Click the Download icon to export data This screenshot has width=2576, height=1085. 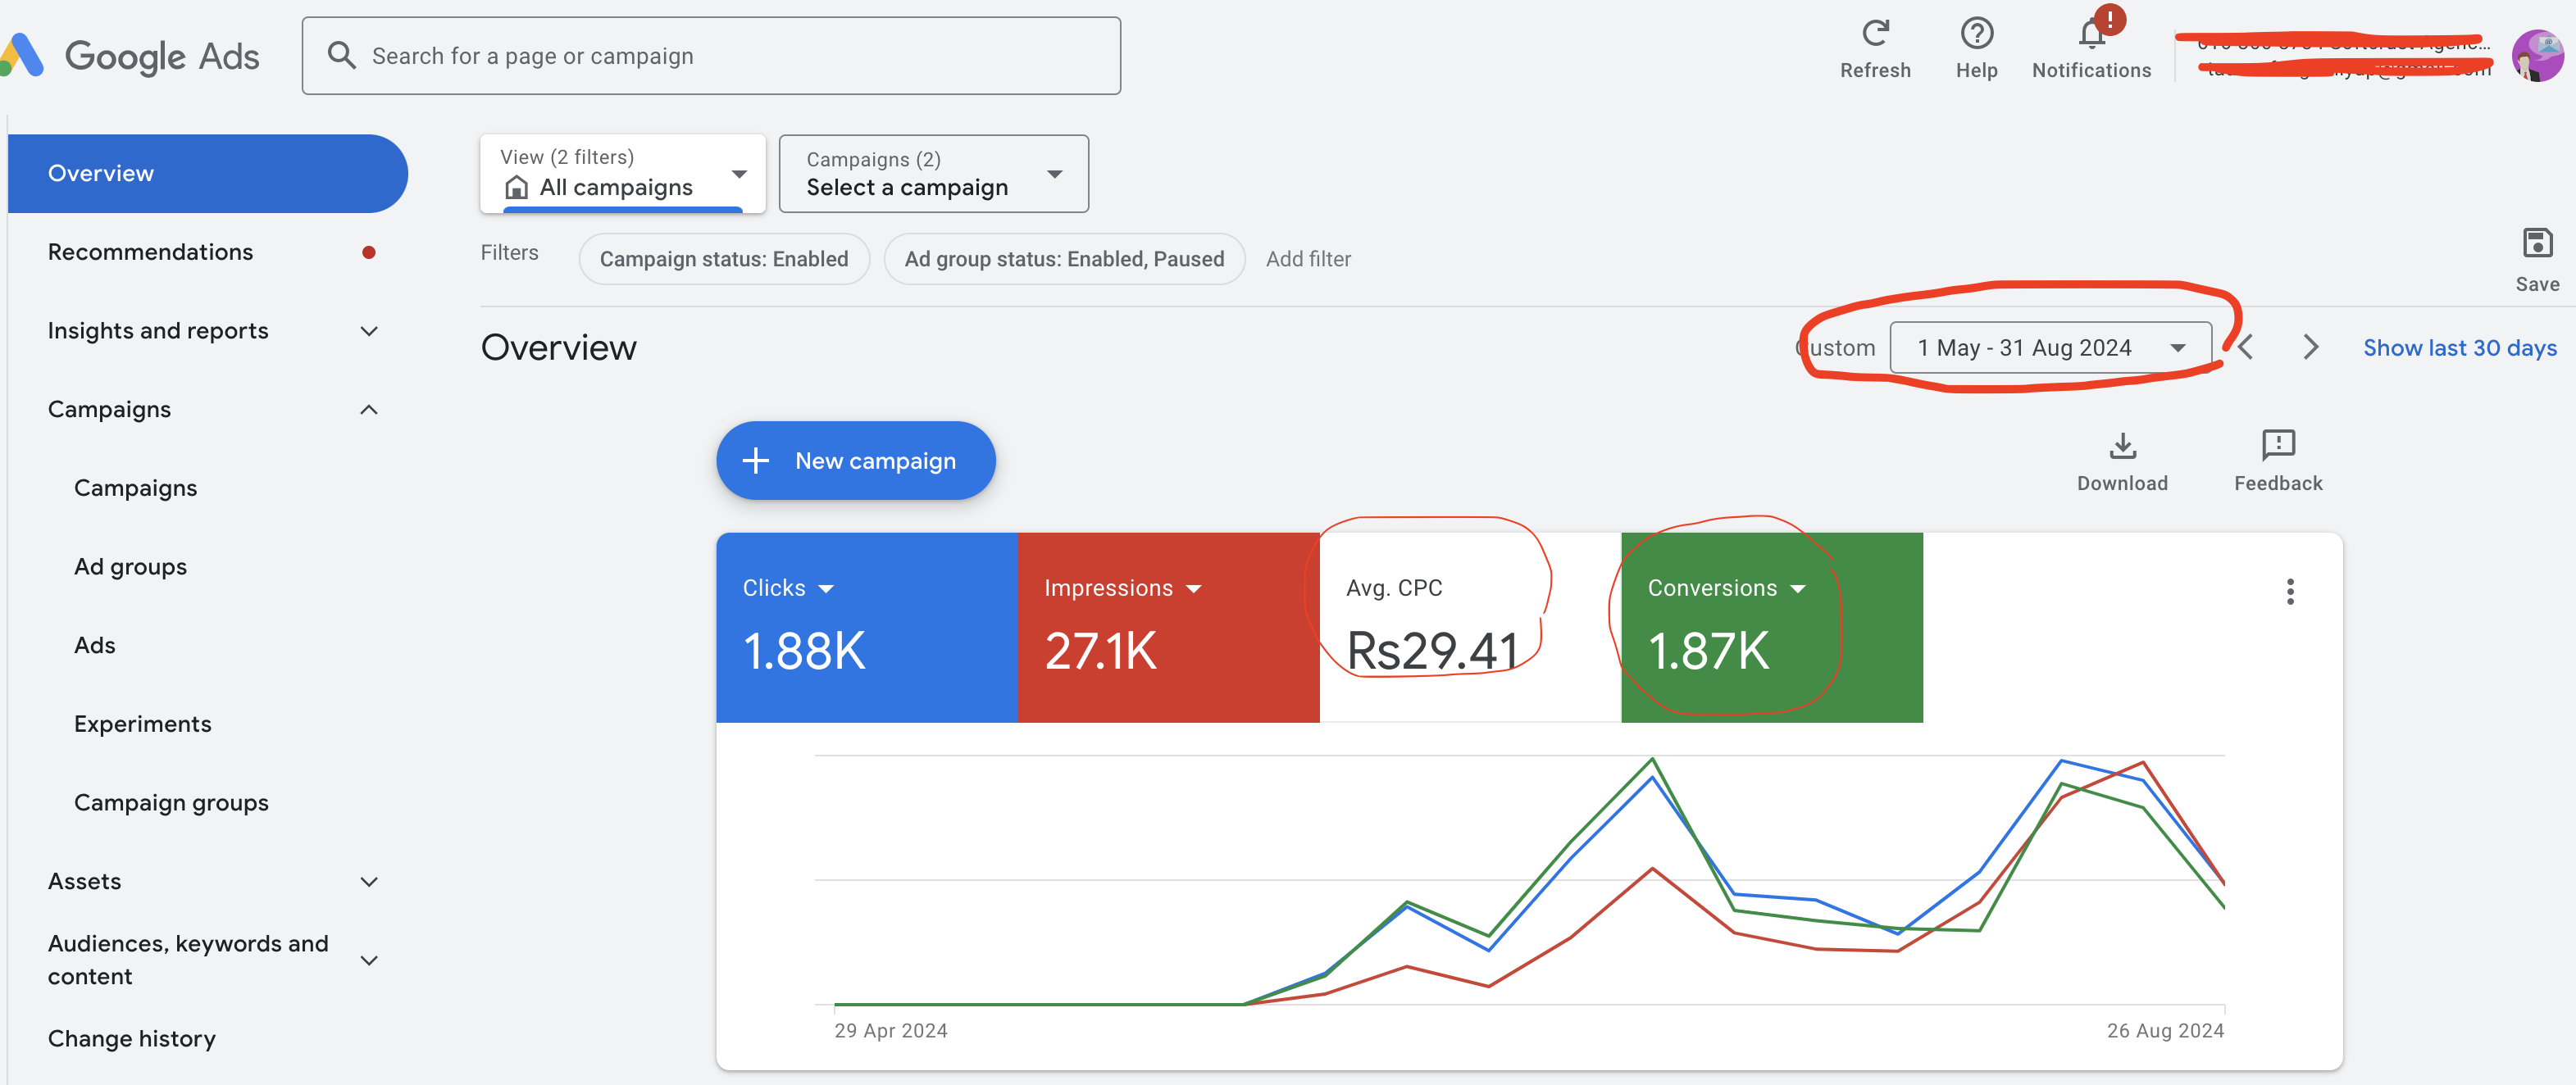point(2123,443)
